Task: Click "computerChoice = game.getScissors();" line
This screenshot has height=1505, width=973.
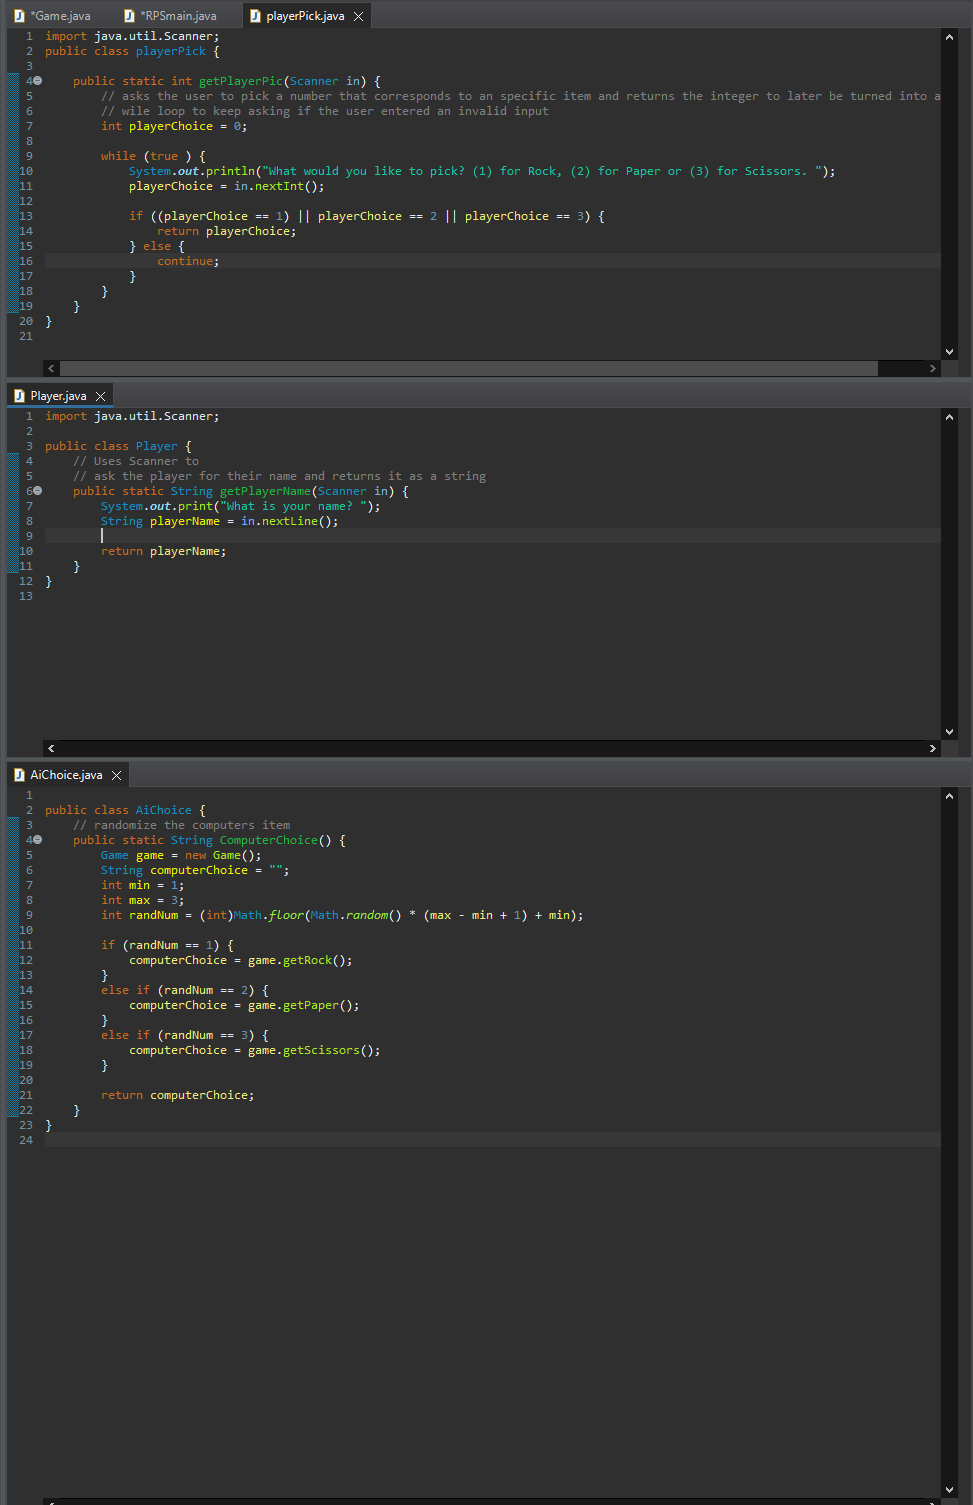Action: coord(255,1050)
